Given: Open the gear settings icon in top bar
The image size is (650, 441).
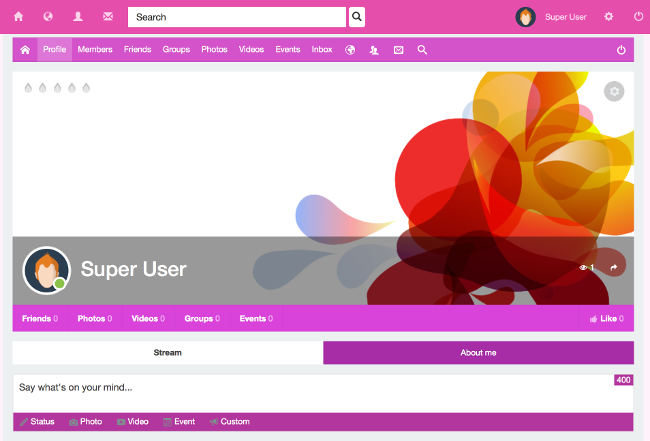Looking at the screenshot, I should 609,17.
